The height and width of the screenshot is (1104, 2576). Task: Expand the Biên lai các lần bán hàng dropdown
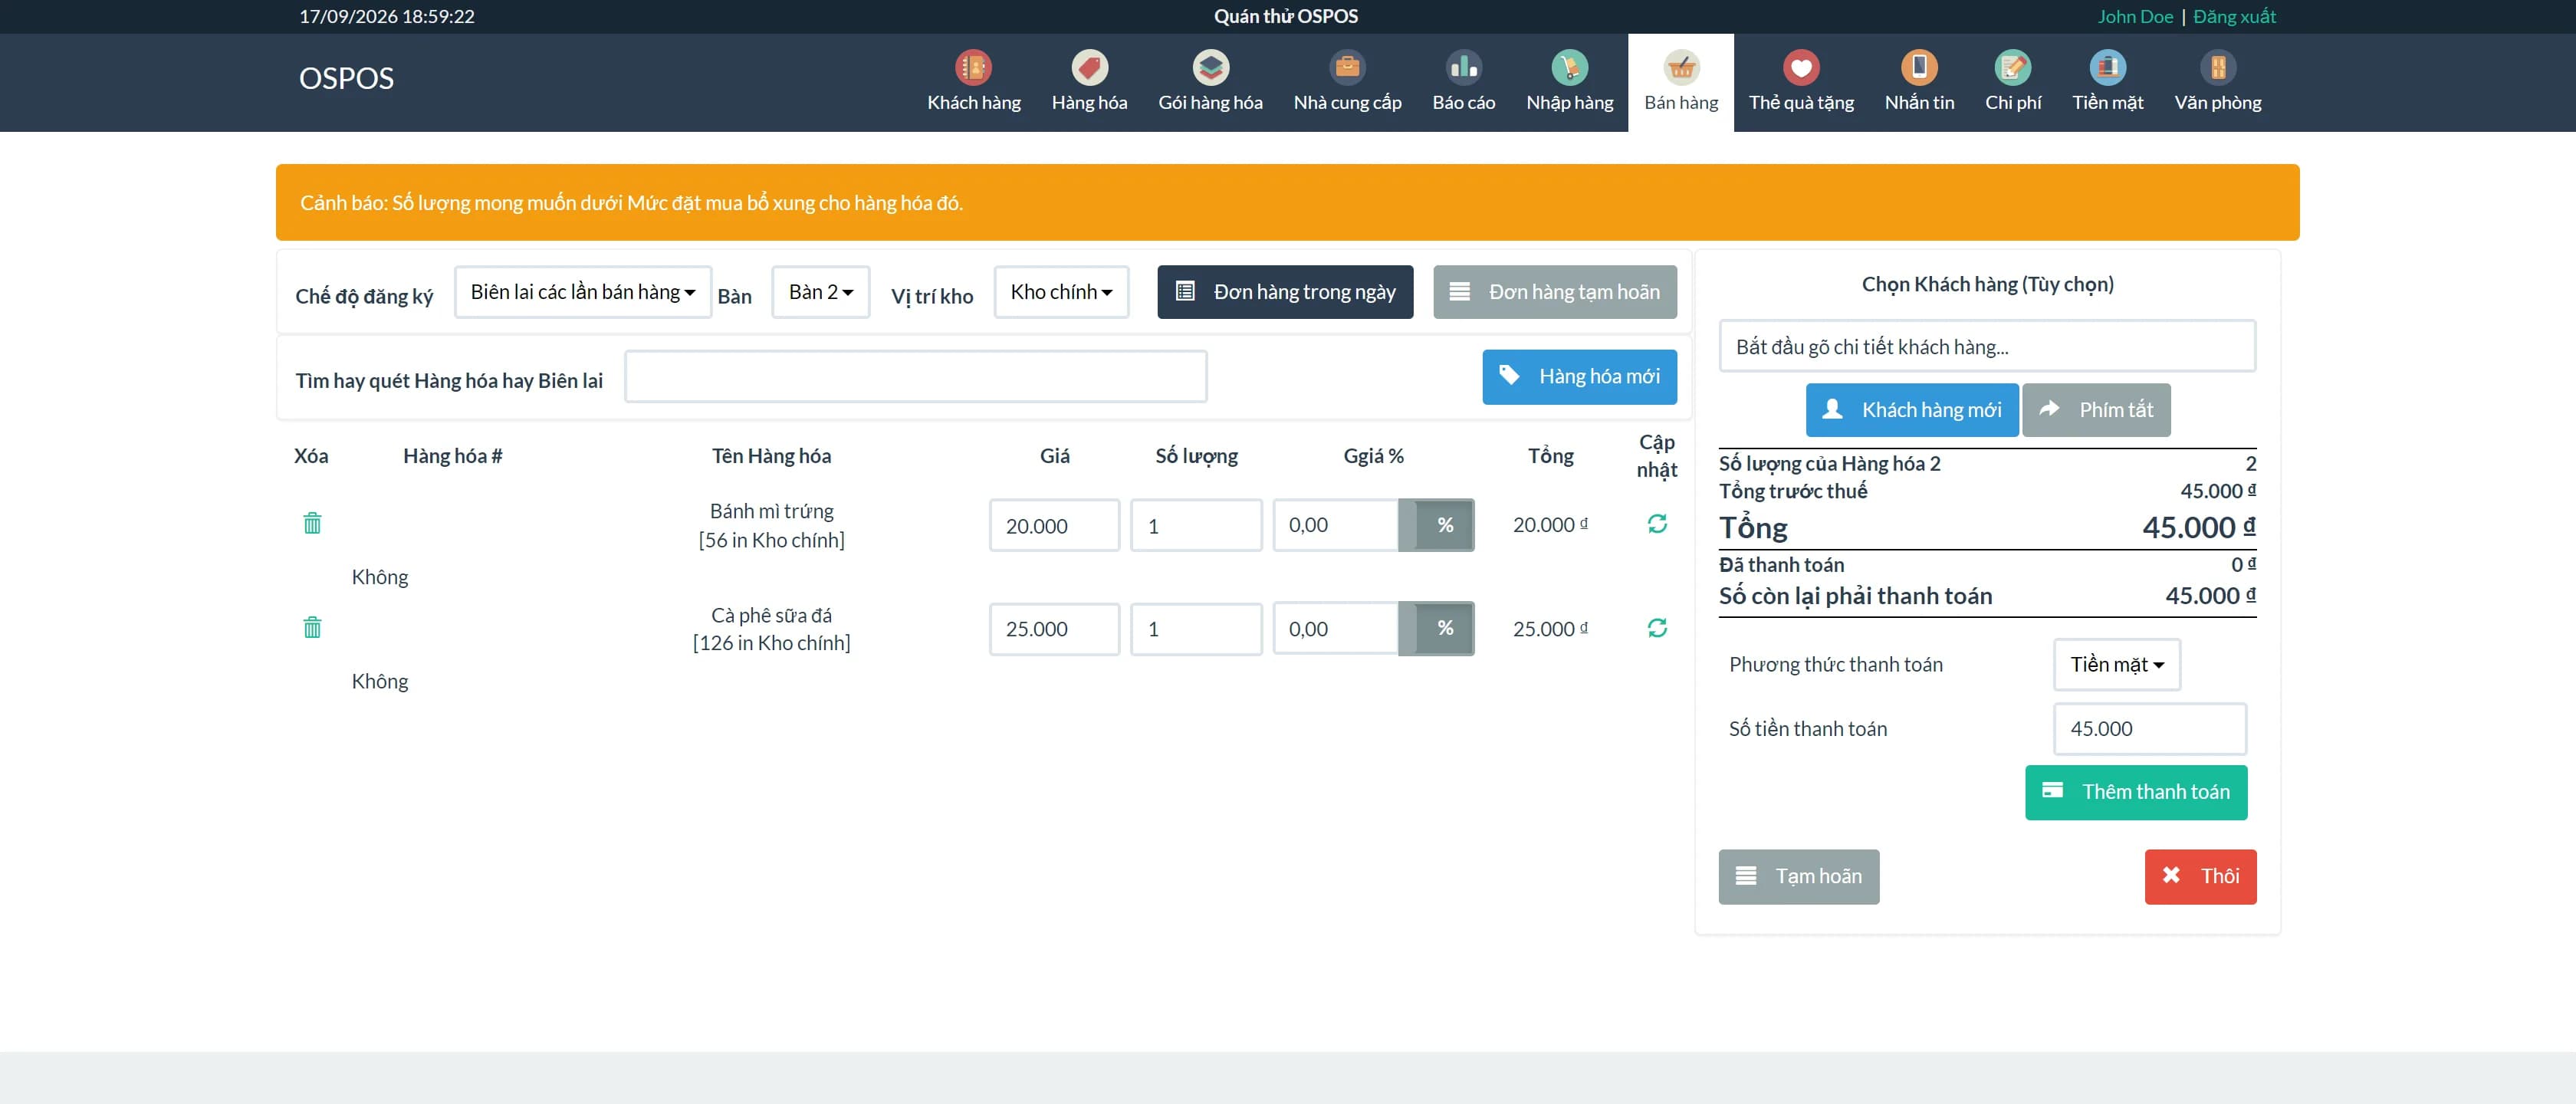583,292
